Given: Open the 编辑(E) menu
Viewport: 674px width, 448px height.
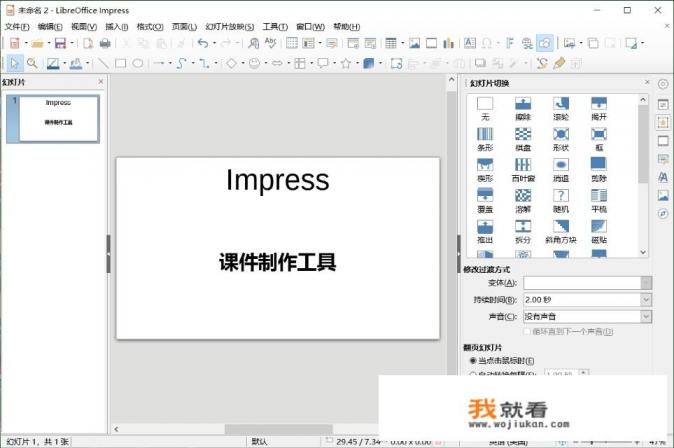Looking at the screenshot, I should click(x=50, y=27).
